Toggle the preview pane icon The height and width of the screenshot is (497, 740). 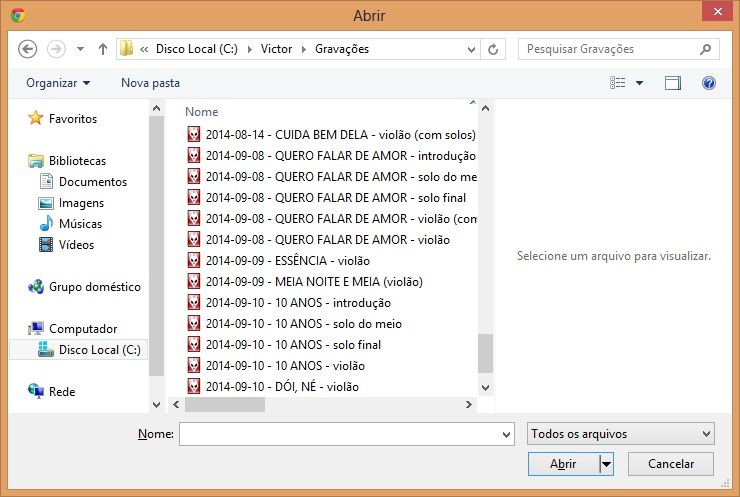pos(673,83)
